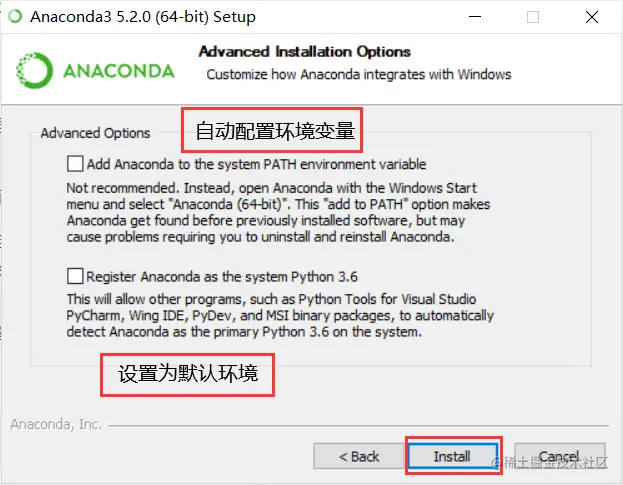Image resolution: width=623 pixels, height=485 pixels.
Task: Click the green Anaconda ring logo in header
Action: pos(34,70)
